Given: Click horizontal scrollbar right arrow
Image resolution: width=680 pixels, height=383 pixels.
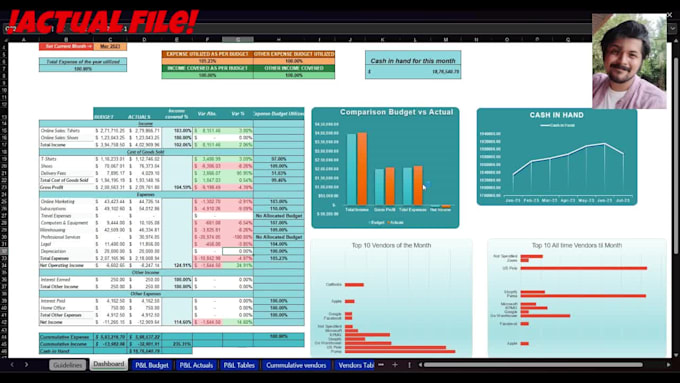Looking at the screenshot, I should pyautogui.click(x=668, y=365).
